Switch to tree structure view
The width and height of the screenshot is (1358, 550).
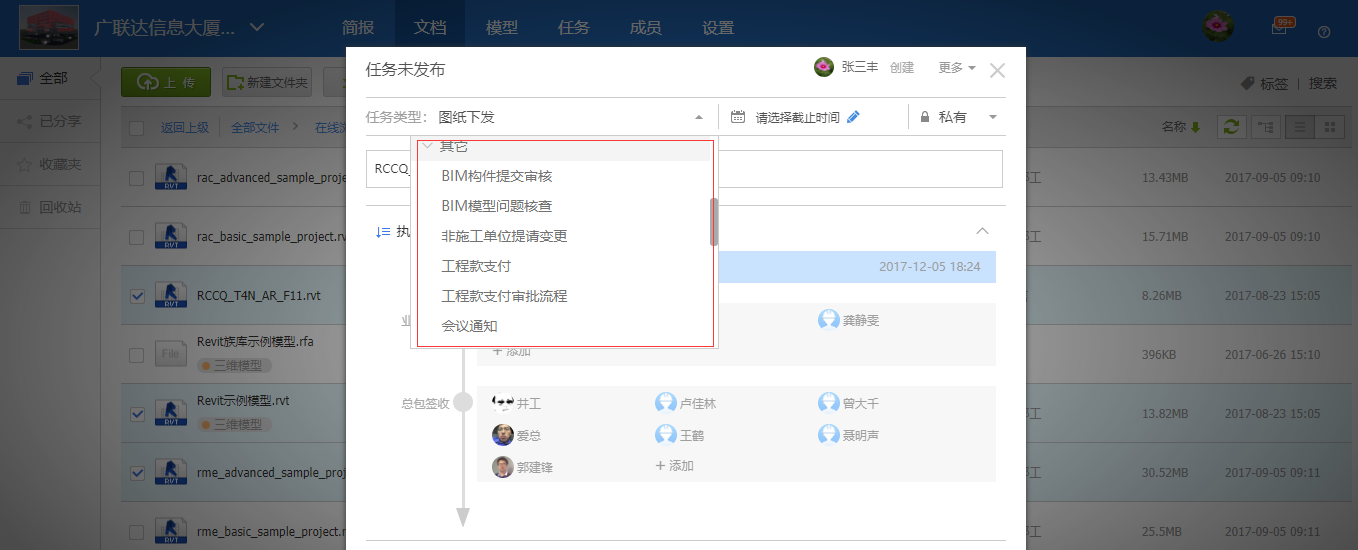pyautogui.click(x=1266, y=127)
